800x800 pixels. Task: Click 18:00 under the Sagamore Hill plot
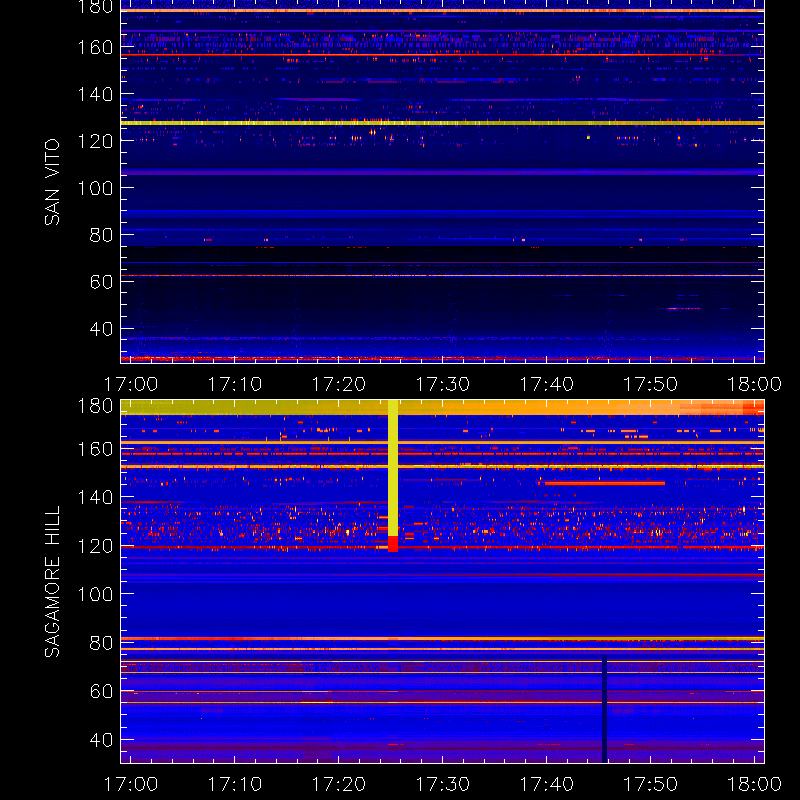point(755,784)
